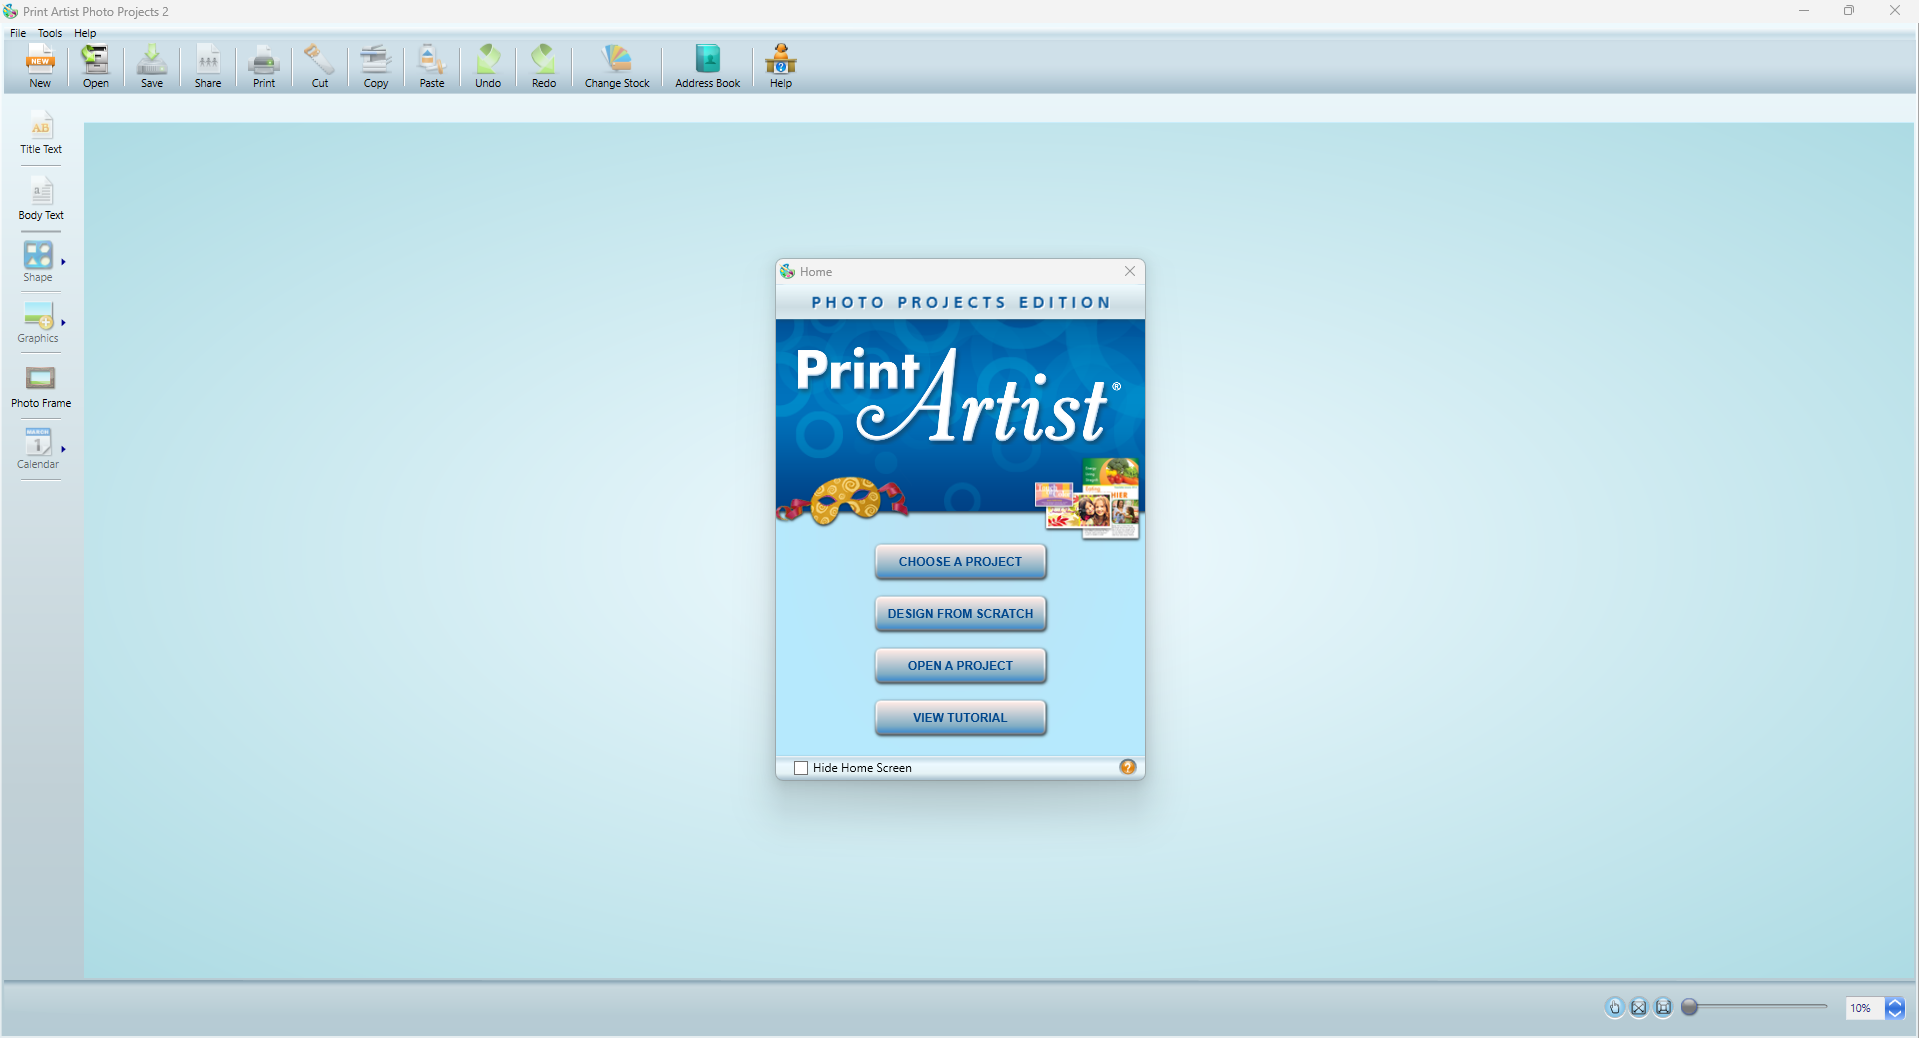Open the Help menu
1919x1038 pixels.
(85, 33)
